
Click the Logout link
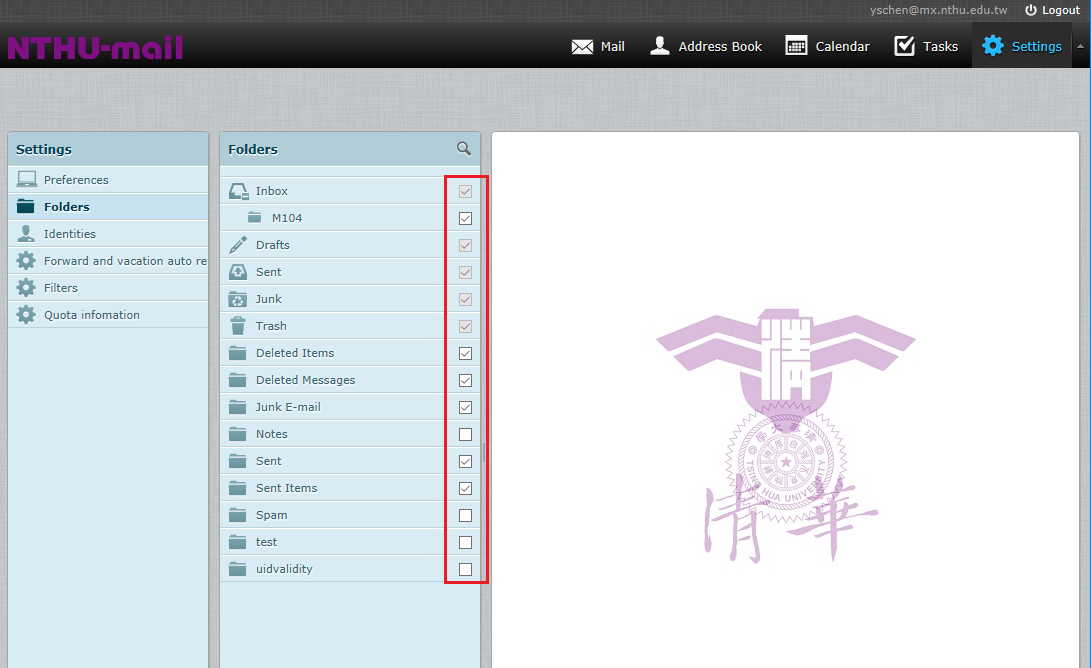1052,10
